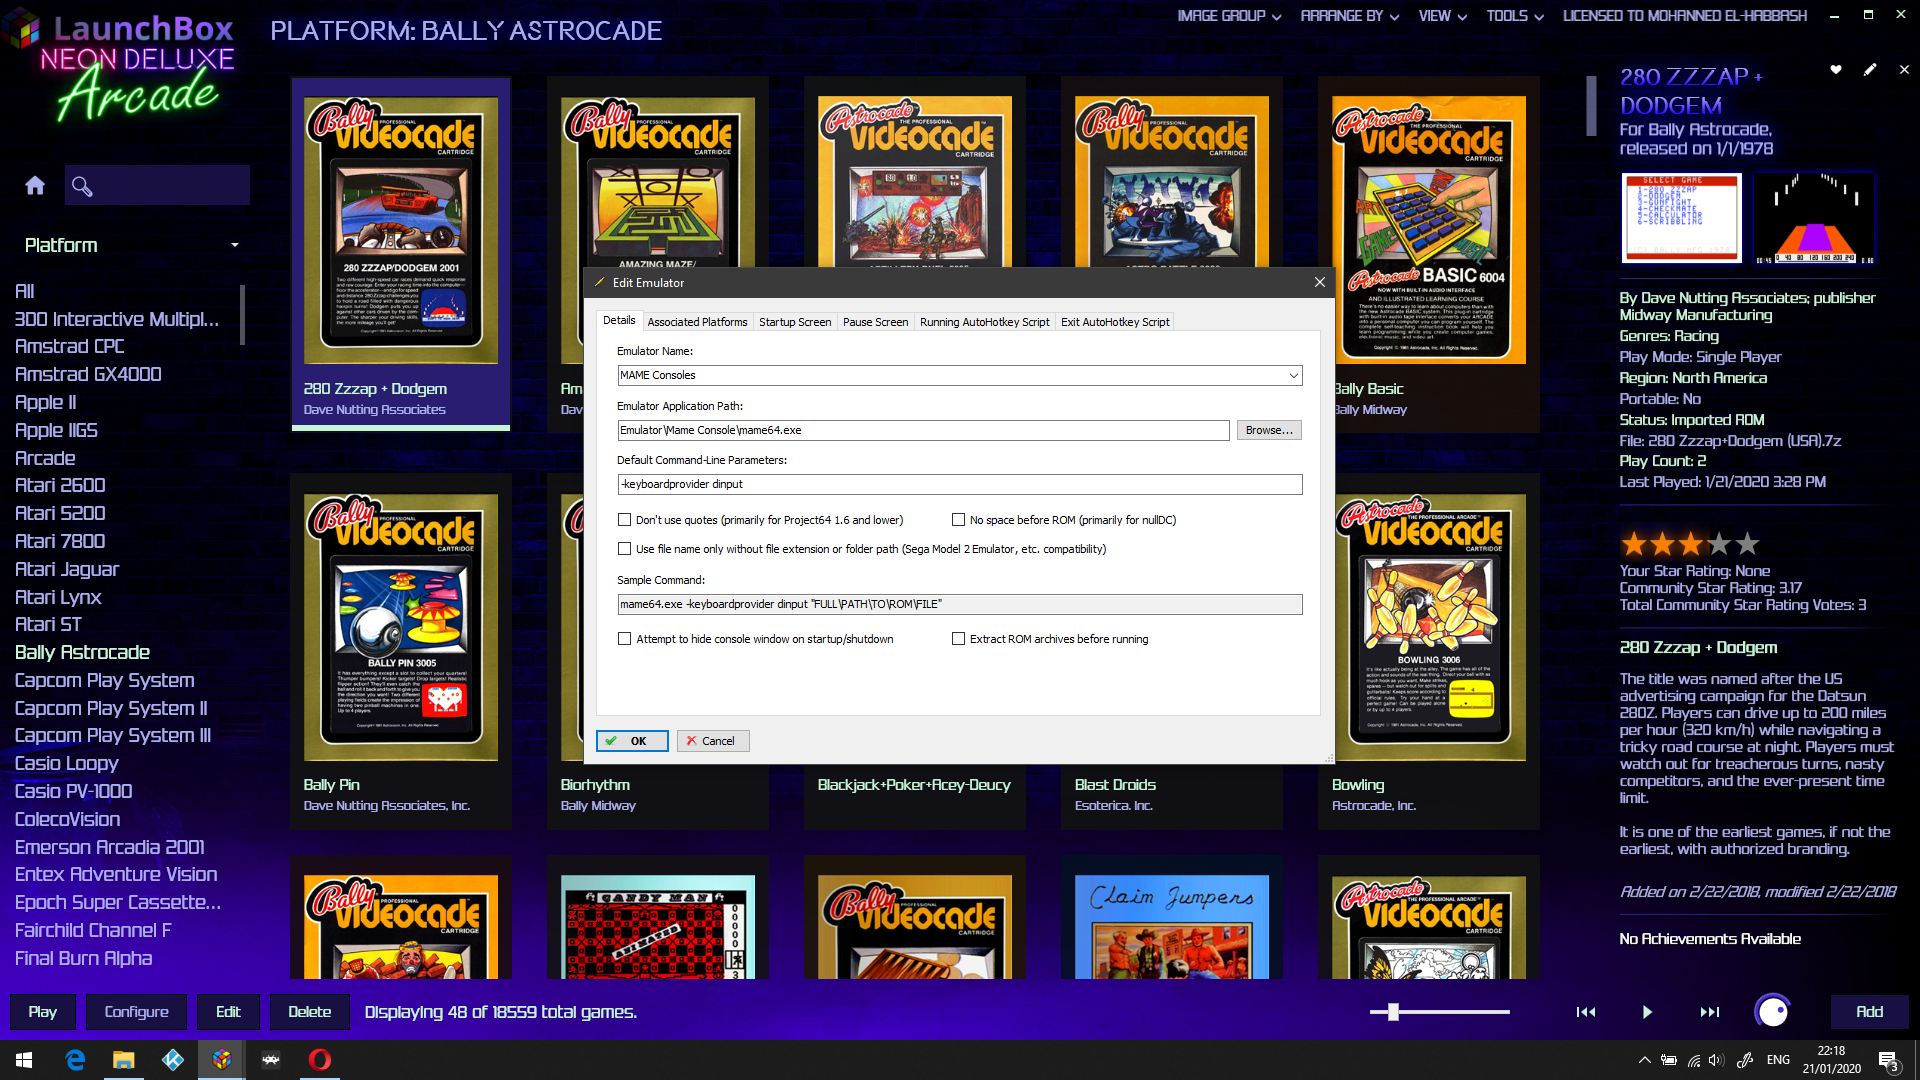
Task: Click the Delete button
Action: (x=309, y=1012)
